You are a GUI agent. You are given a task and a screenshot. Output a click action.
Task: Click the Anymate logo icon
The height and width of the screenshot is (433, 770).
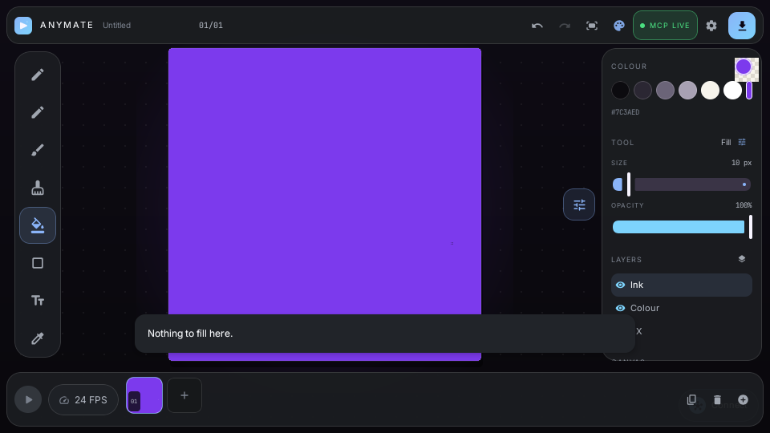point(23,25)
